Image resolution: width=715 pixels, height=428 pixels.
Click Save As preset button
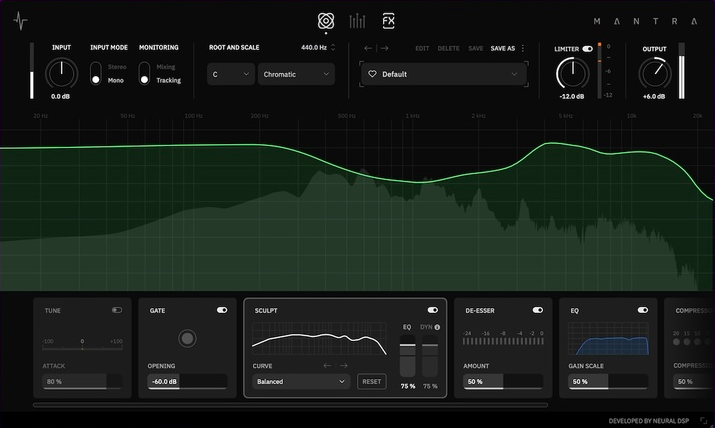[503, 48]
